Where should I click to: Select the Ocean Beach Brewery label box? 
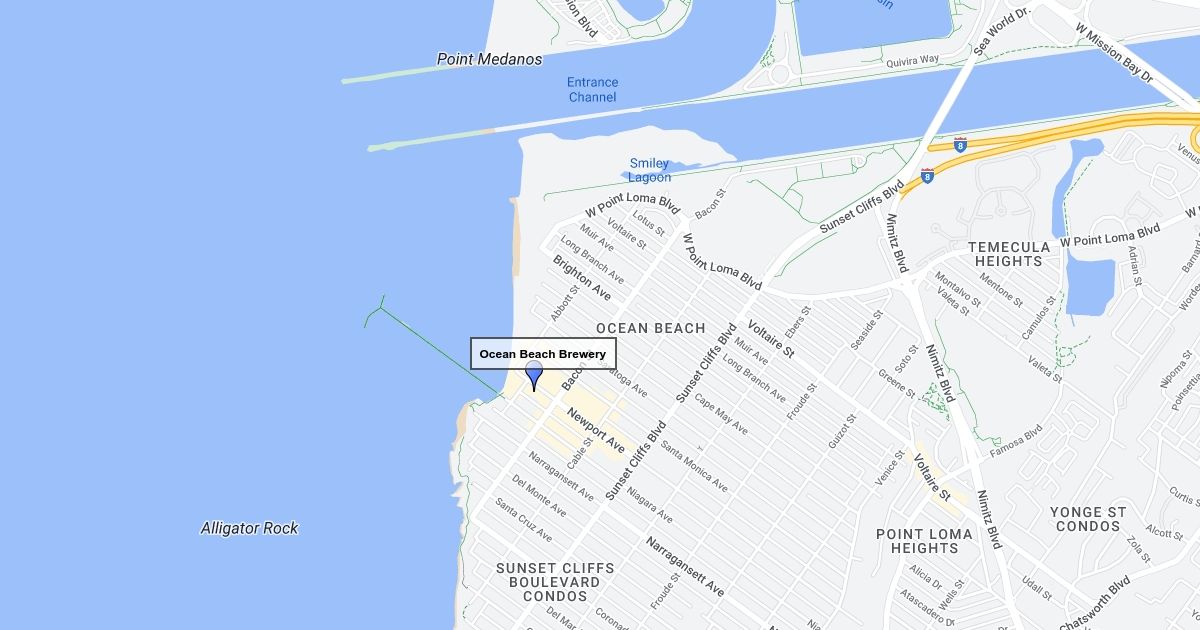[x=543, y=353]
